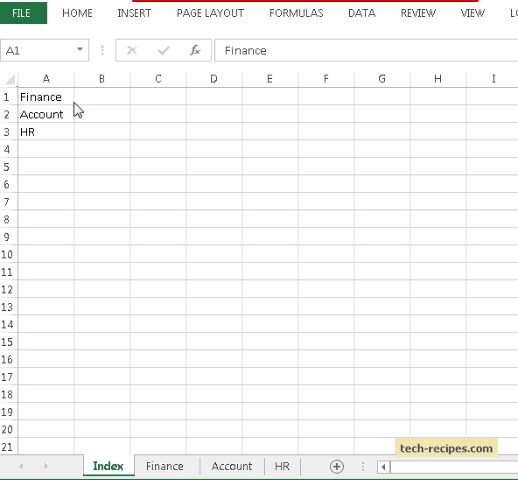Screen dimensions: 518x480
Task: Open the Name Box dropdown arrow
Action: [80, 50]
